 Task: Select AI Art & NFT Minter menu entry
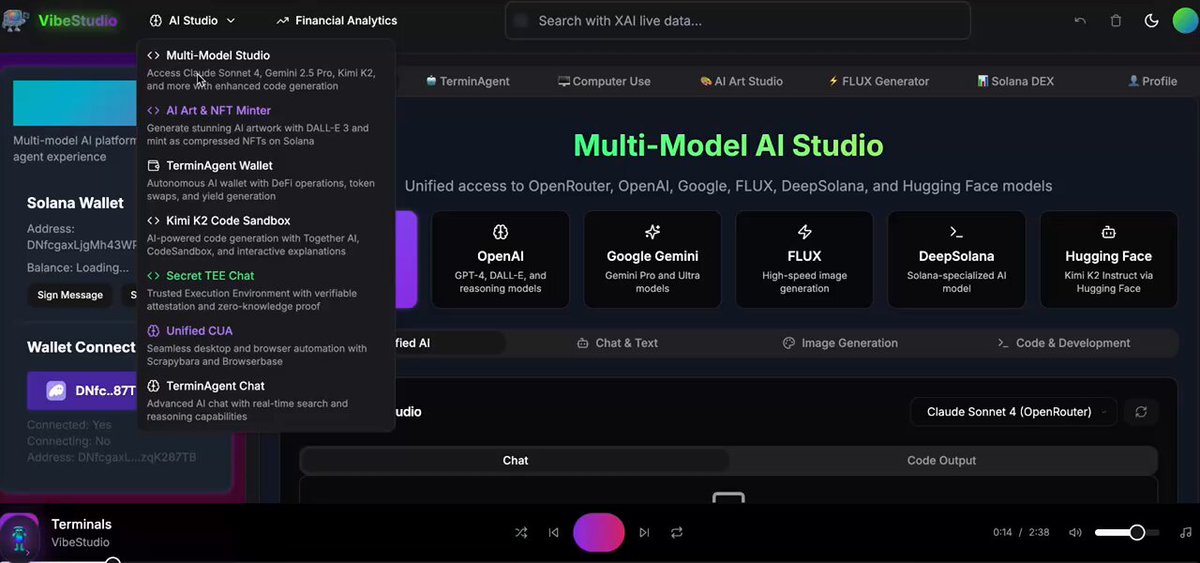[265, 125]
